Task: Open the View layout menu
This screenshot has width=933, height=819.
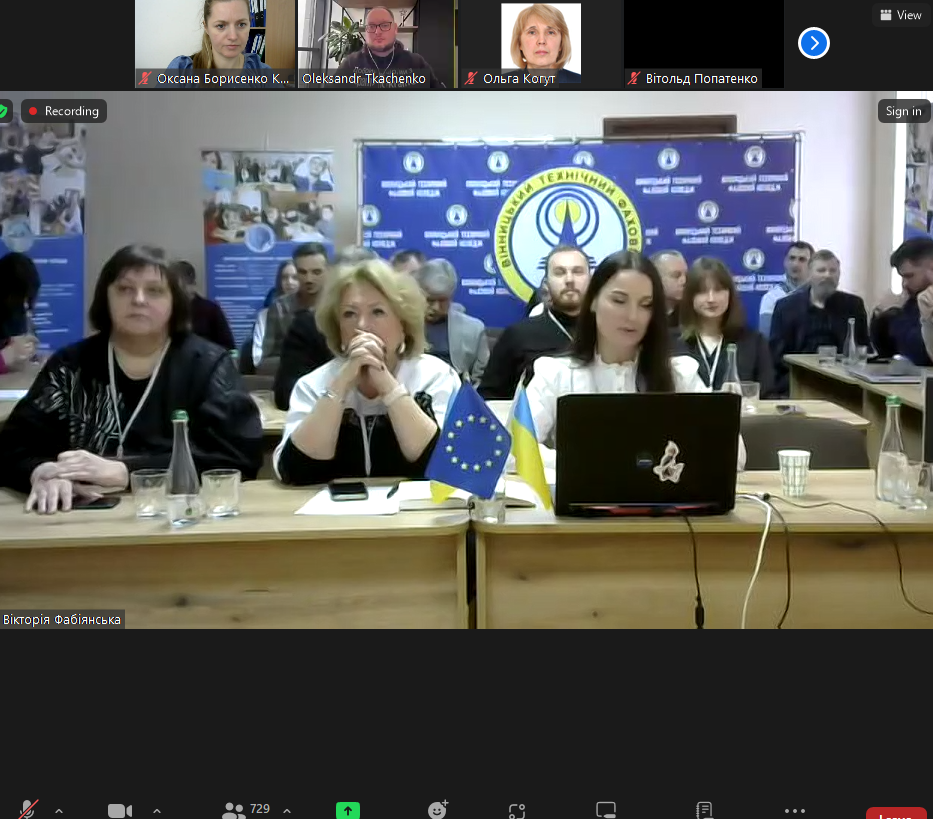Action: click(x=900, y=15)
